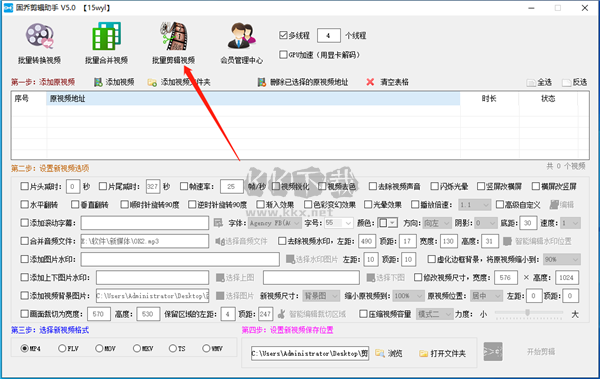Enable the 竖屏改横屏 checkbox

pos(481,186)
